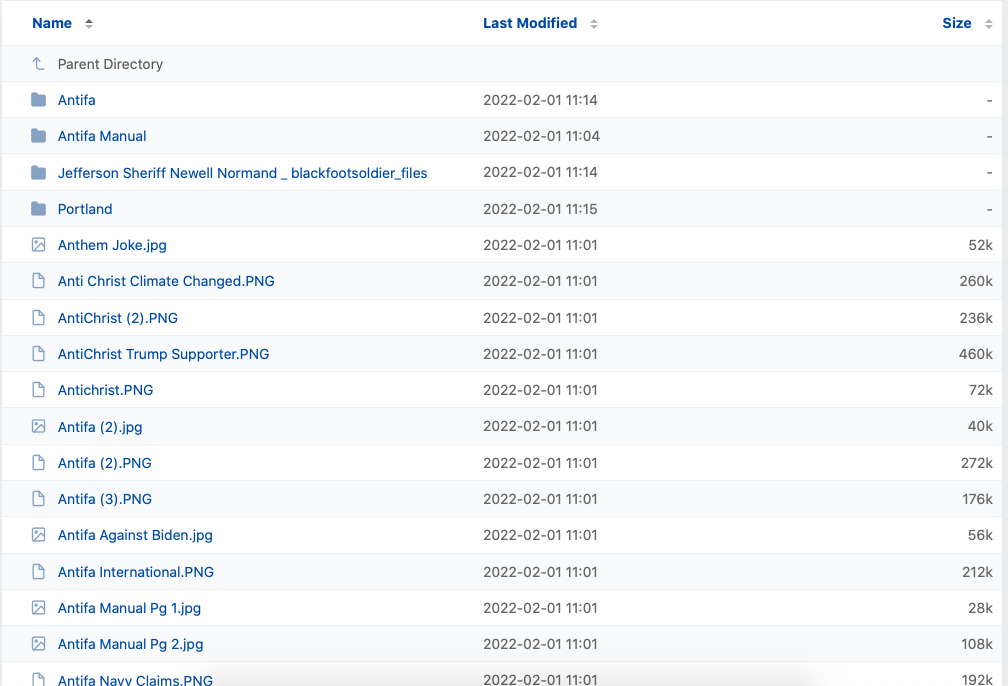Sort listing by Name column header
This screenshot has width=1008, height=686.
pos(52,23)
